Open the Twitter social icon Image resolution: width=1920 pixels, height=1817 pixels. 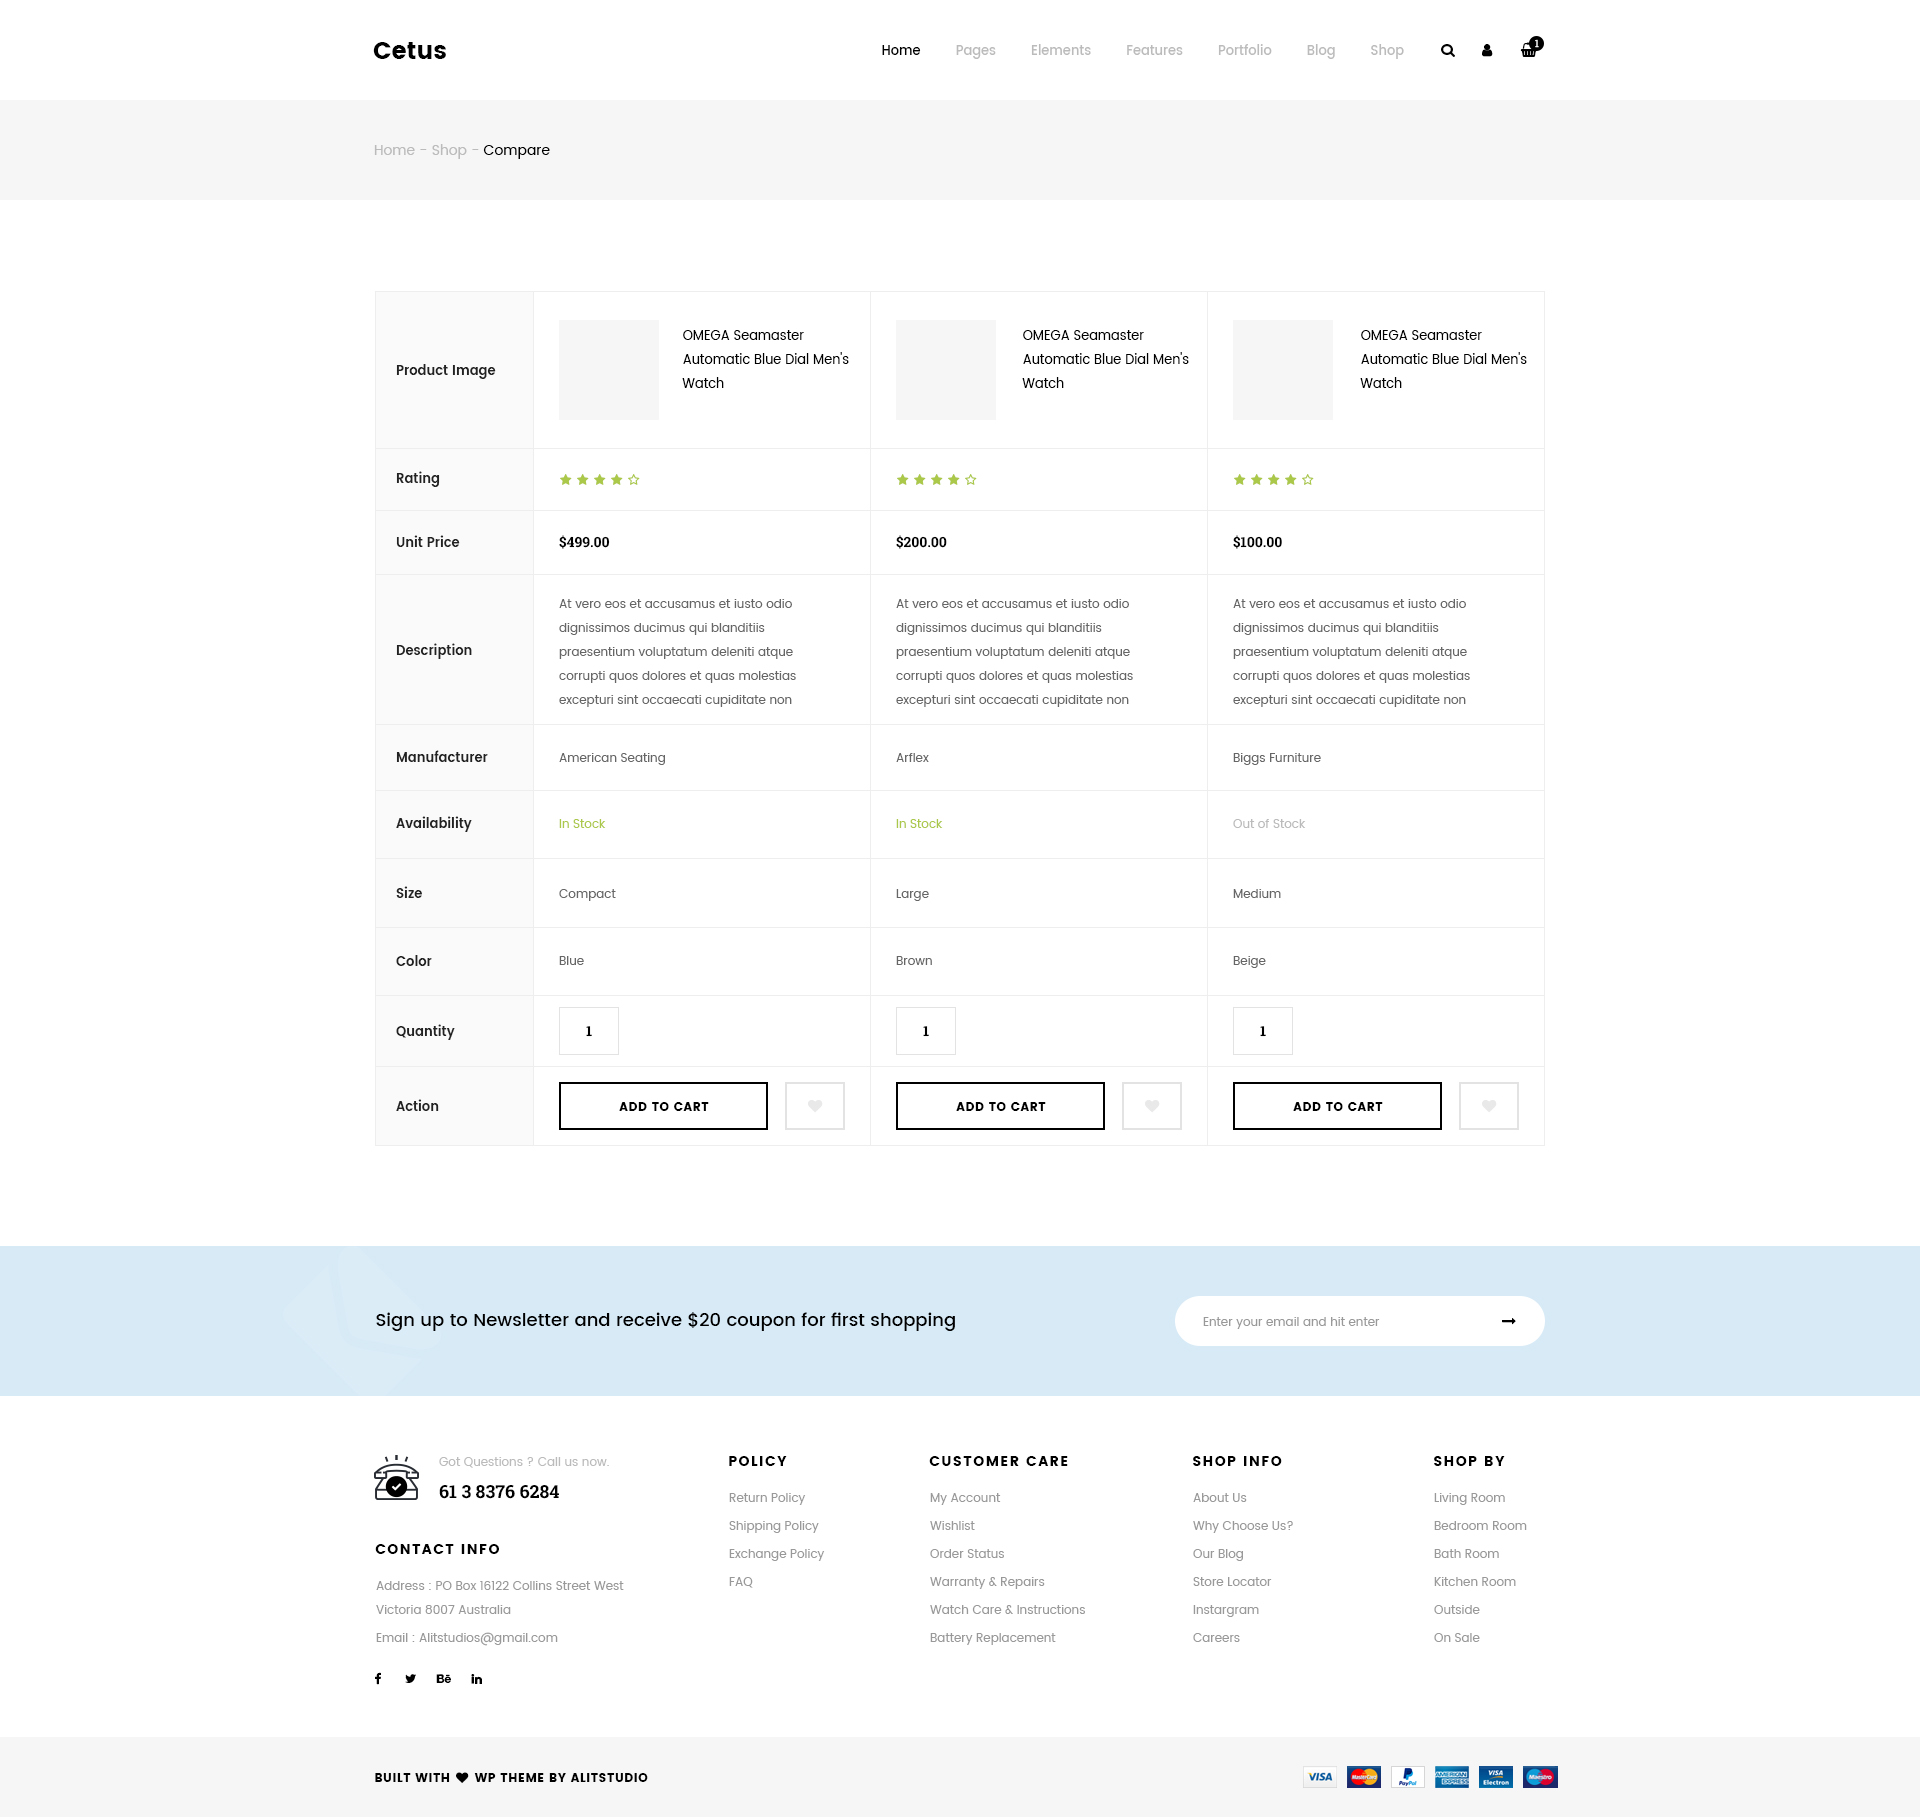click(x=410, y=1679)
